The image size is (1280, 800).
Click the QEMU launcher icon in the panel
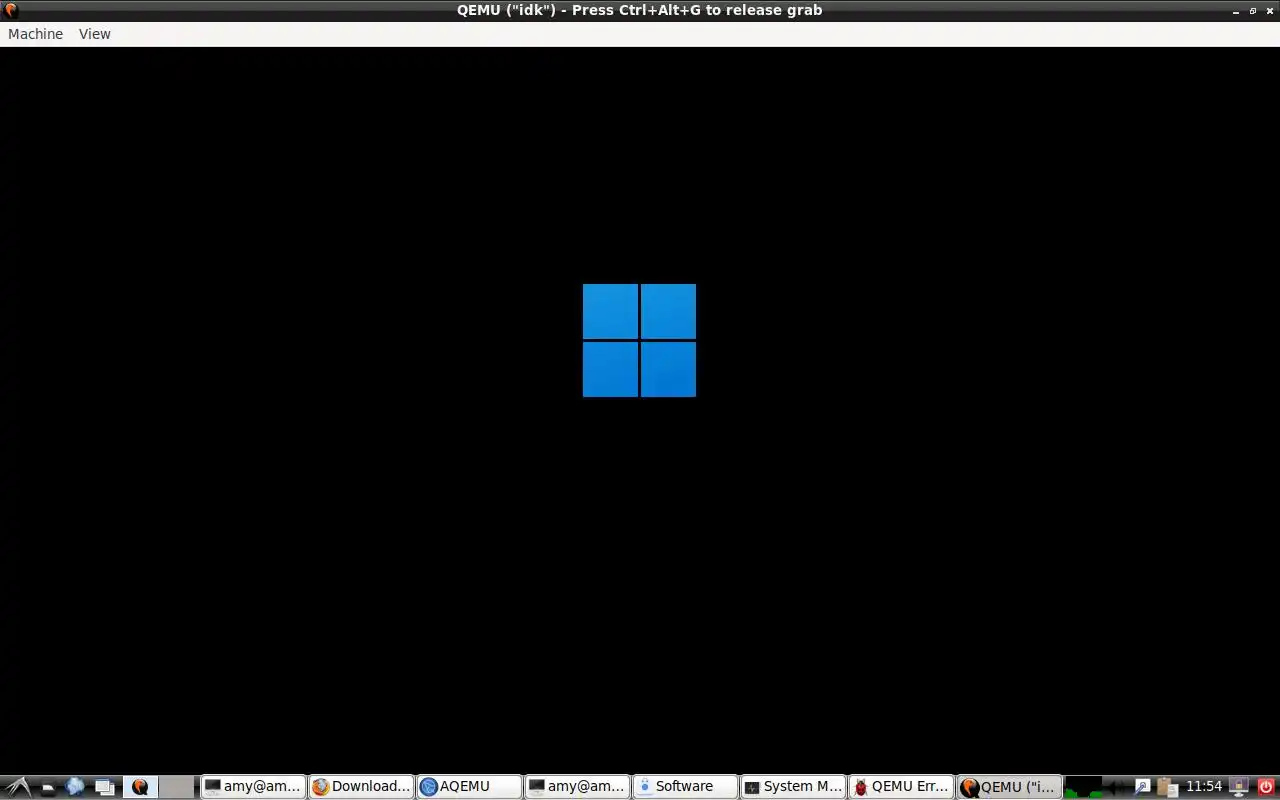(x=140, y=787)
